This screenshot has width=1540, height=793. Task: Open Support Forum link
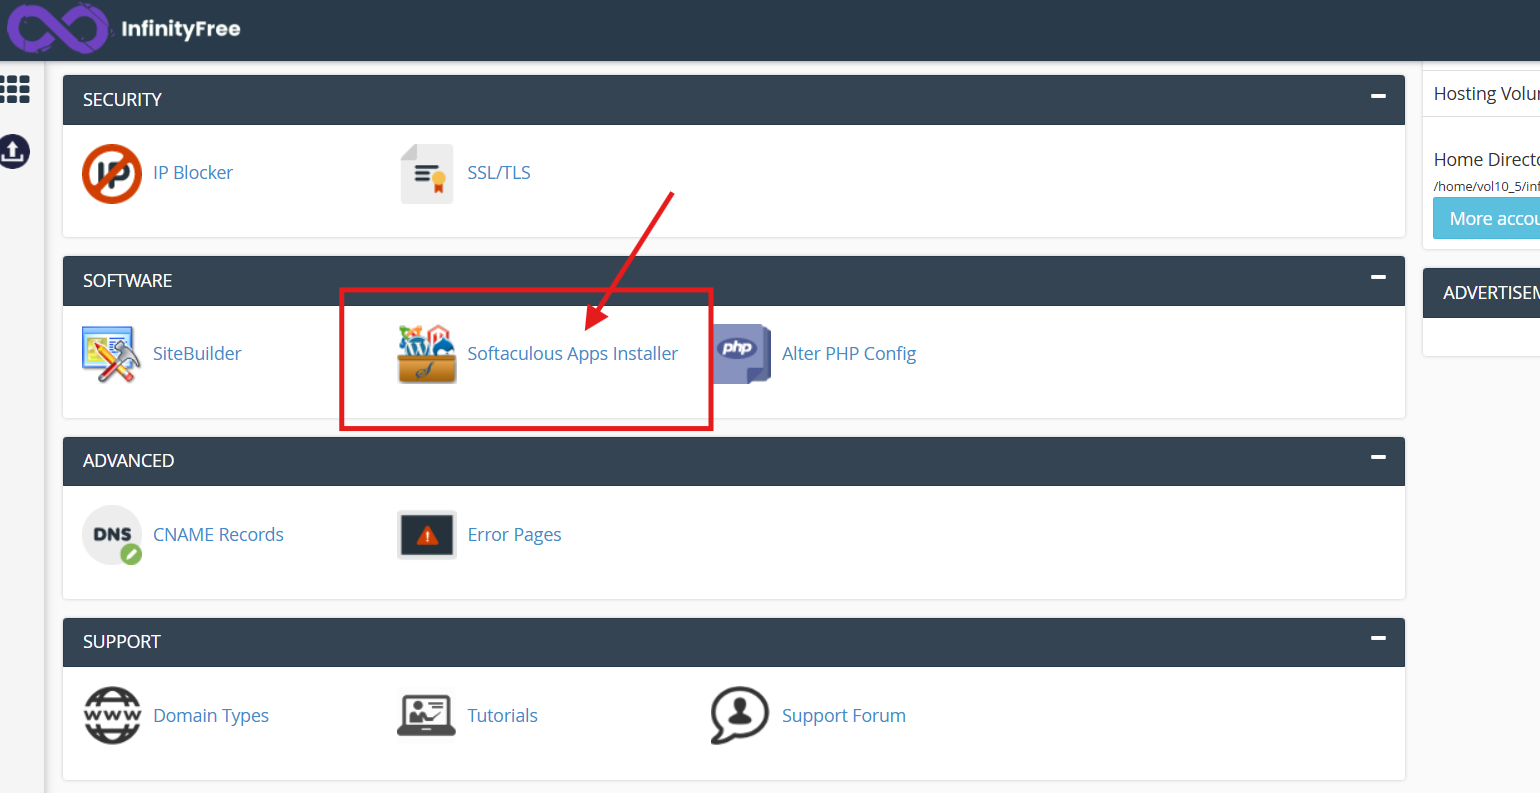pyautogui.click(x=844, y=716)
